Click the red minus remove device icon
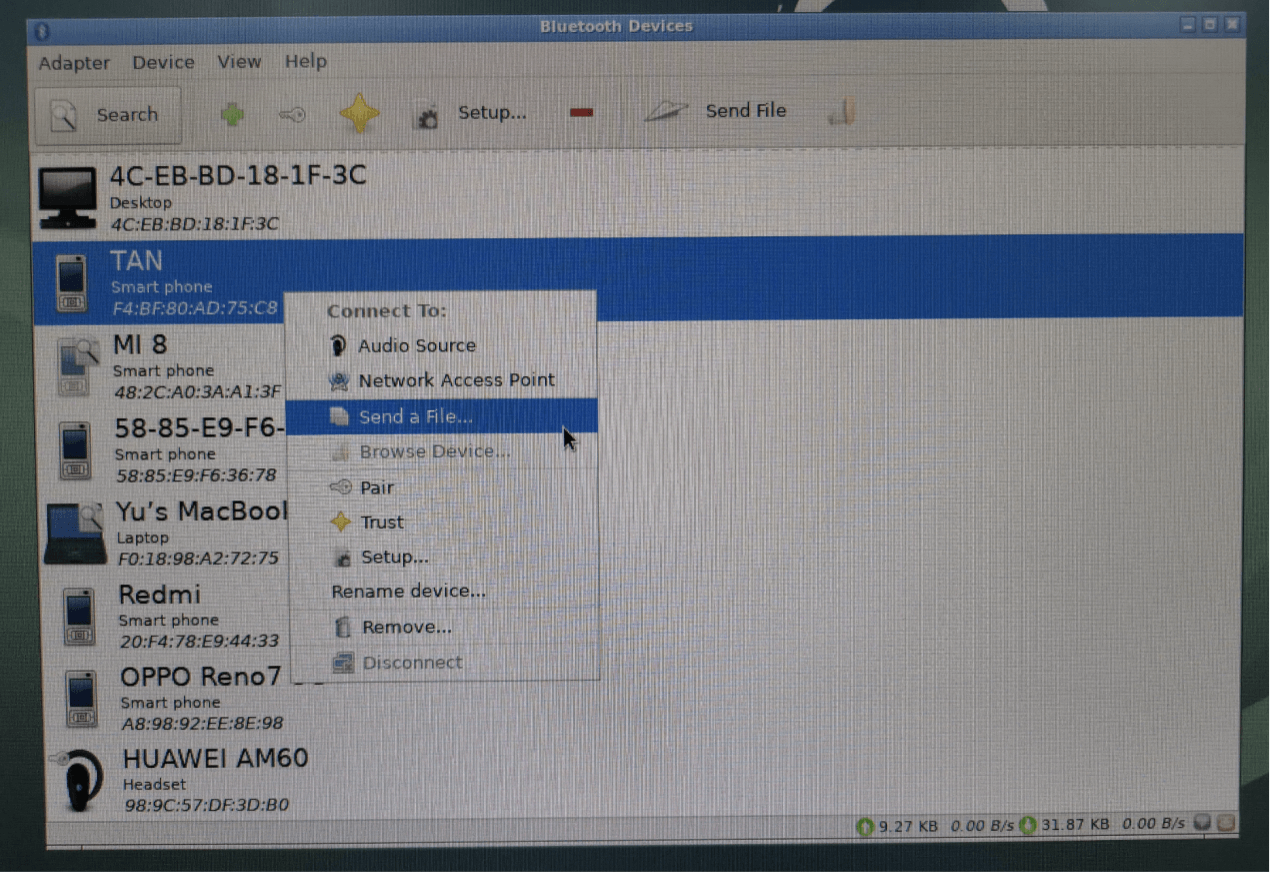The width and height of the screenshot is (1274, 876). 581,113
